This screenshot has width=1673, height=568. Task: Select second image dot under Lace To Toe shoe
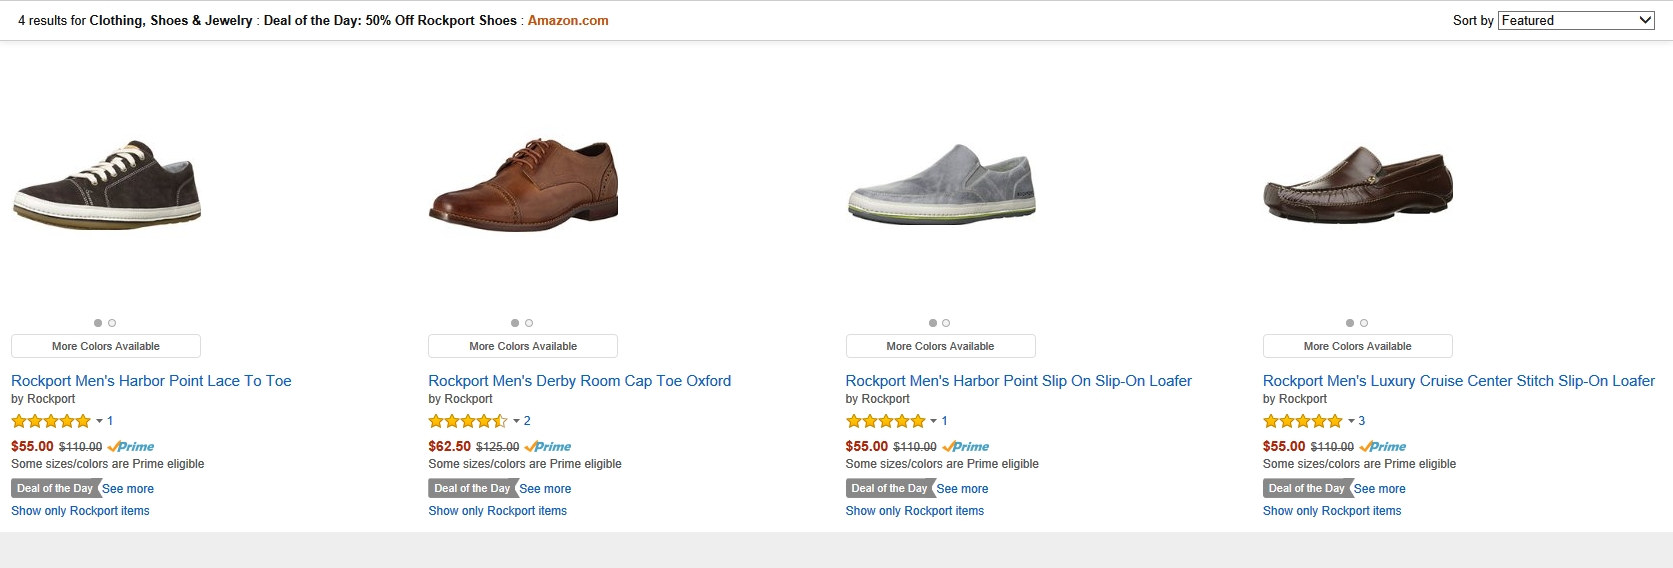(x=112, y=323)
